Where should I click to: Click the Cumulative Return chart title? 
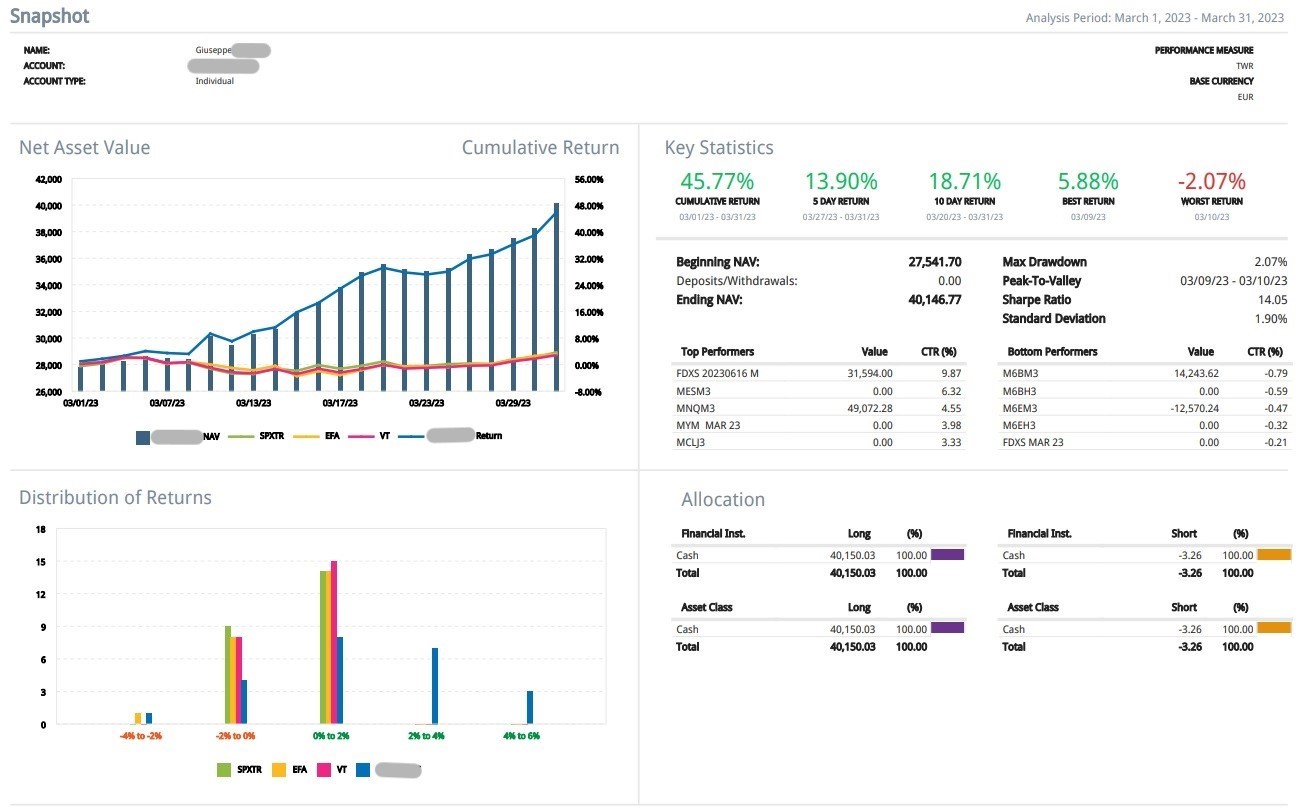pos(540,148)
